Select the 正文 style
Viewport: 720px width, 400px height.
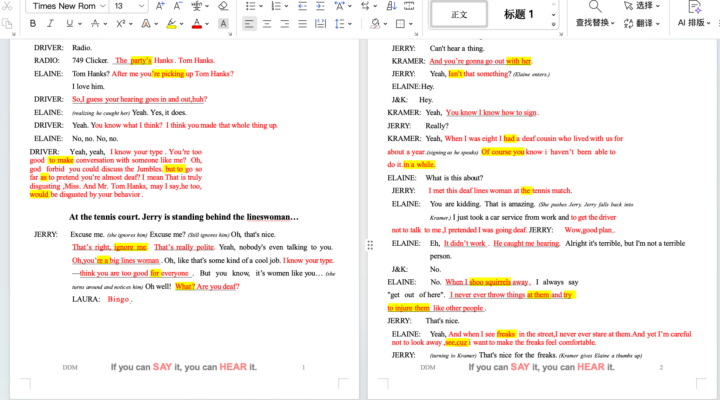pyautogui.click(x=460, y=14)
